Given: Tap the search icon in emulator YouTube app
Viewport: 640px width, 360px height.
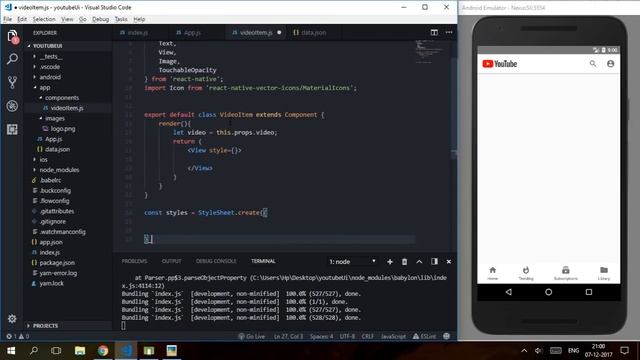Looking at the screenshot, I should (x=593, y=64).
